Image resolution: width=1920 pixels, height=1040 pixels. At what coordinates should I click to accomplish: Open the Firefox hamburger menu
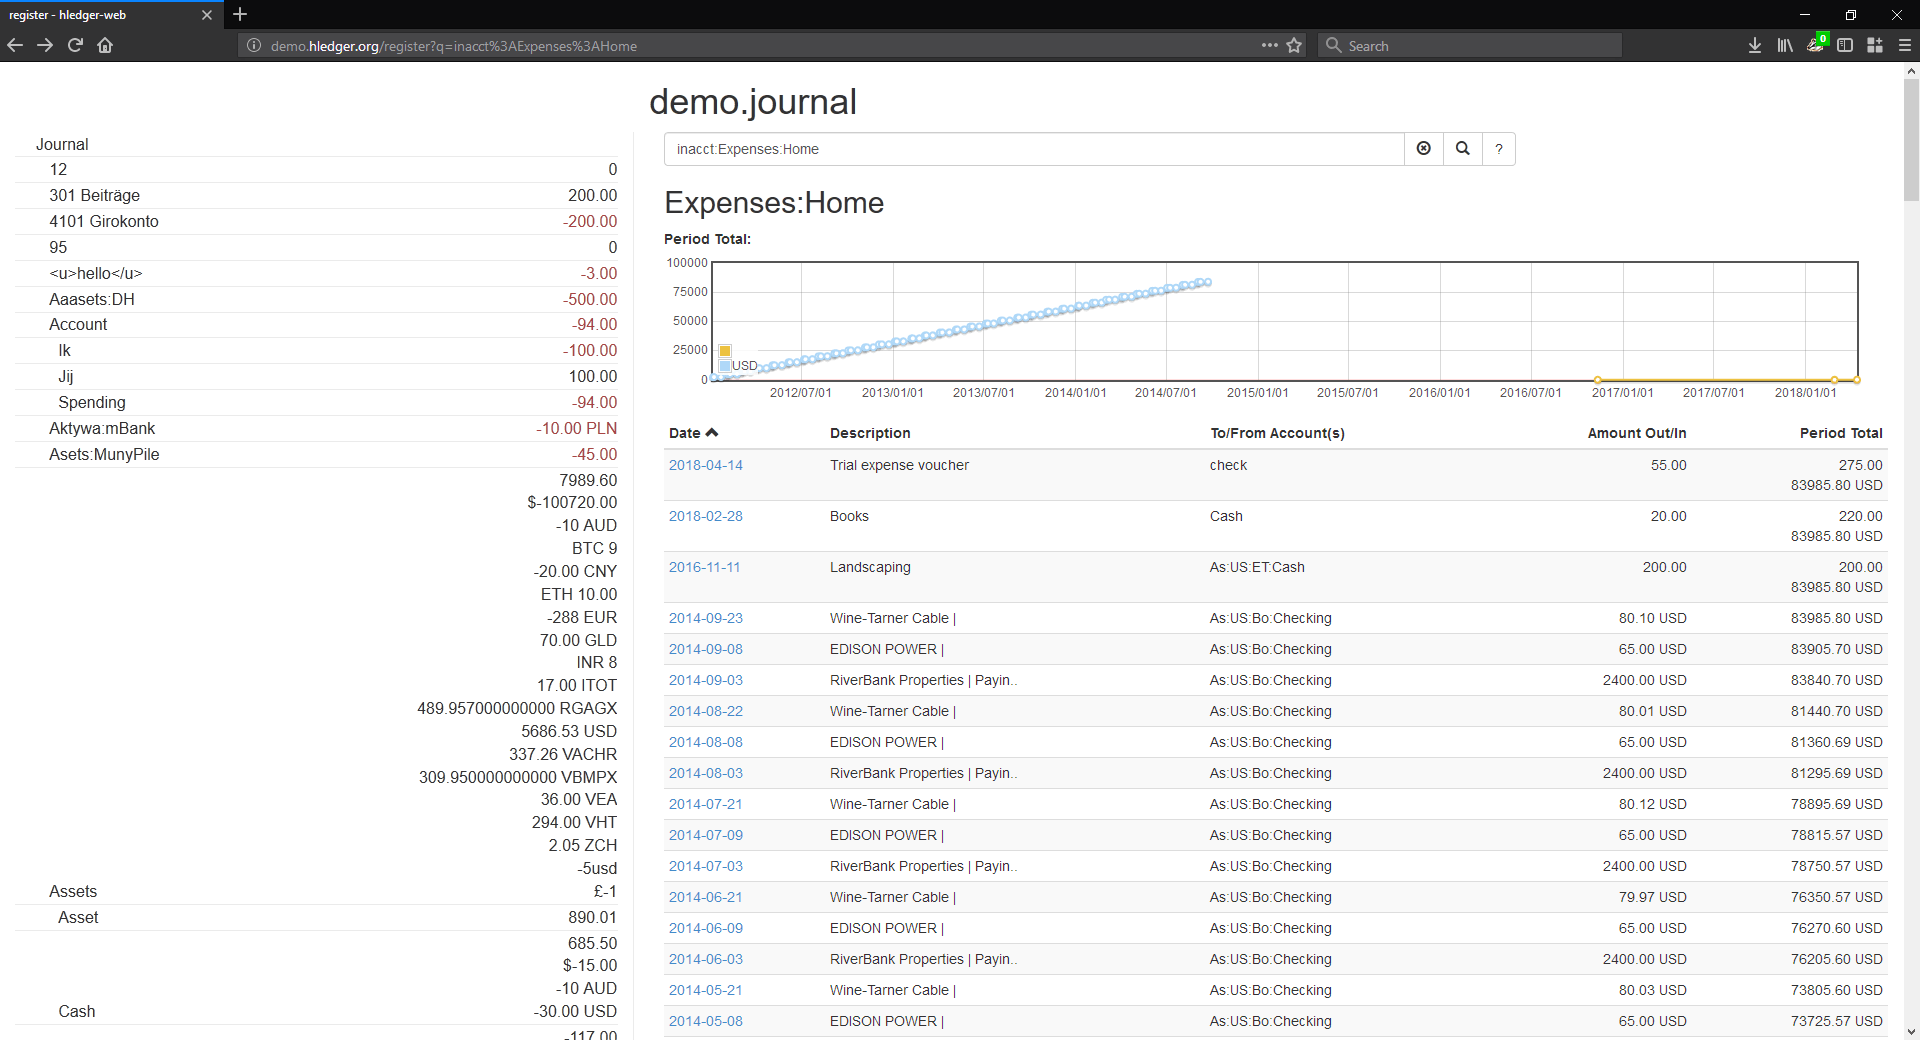coord(1904,46)
